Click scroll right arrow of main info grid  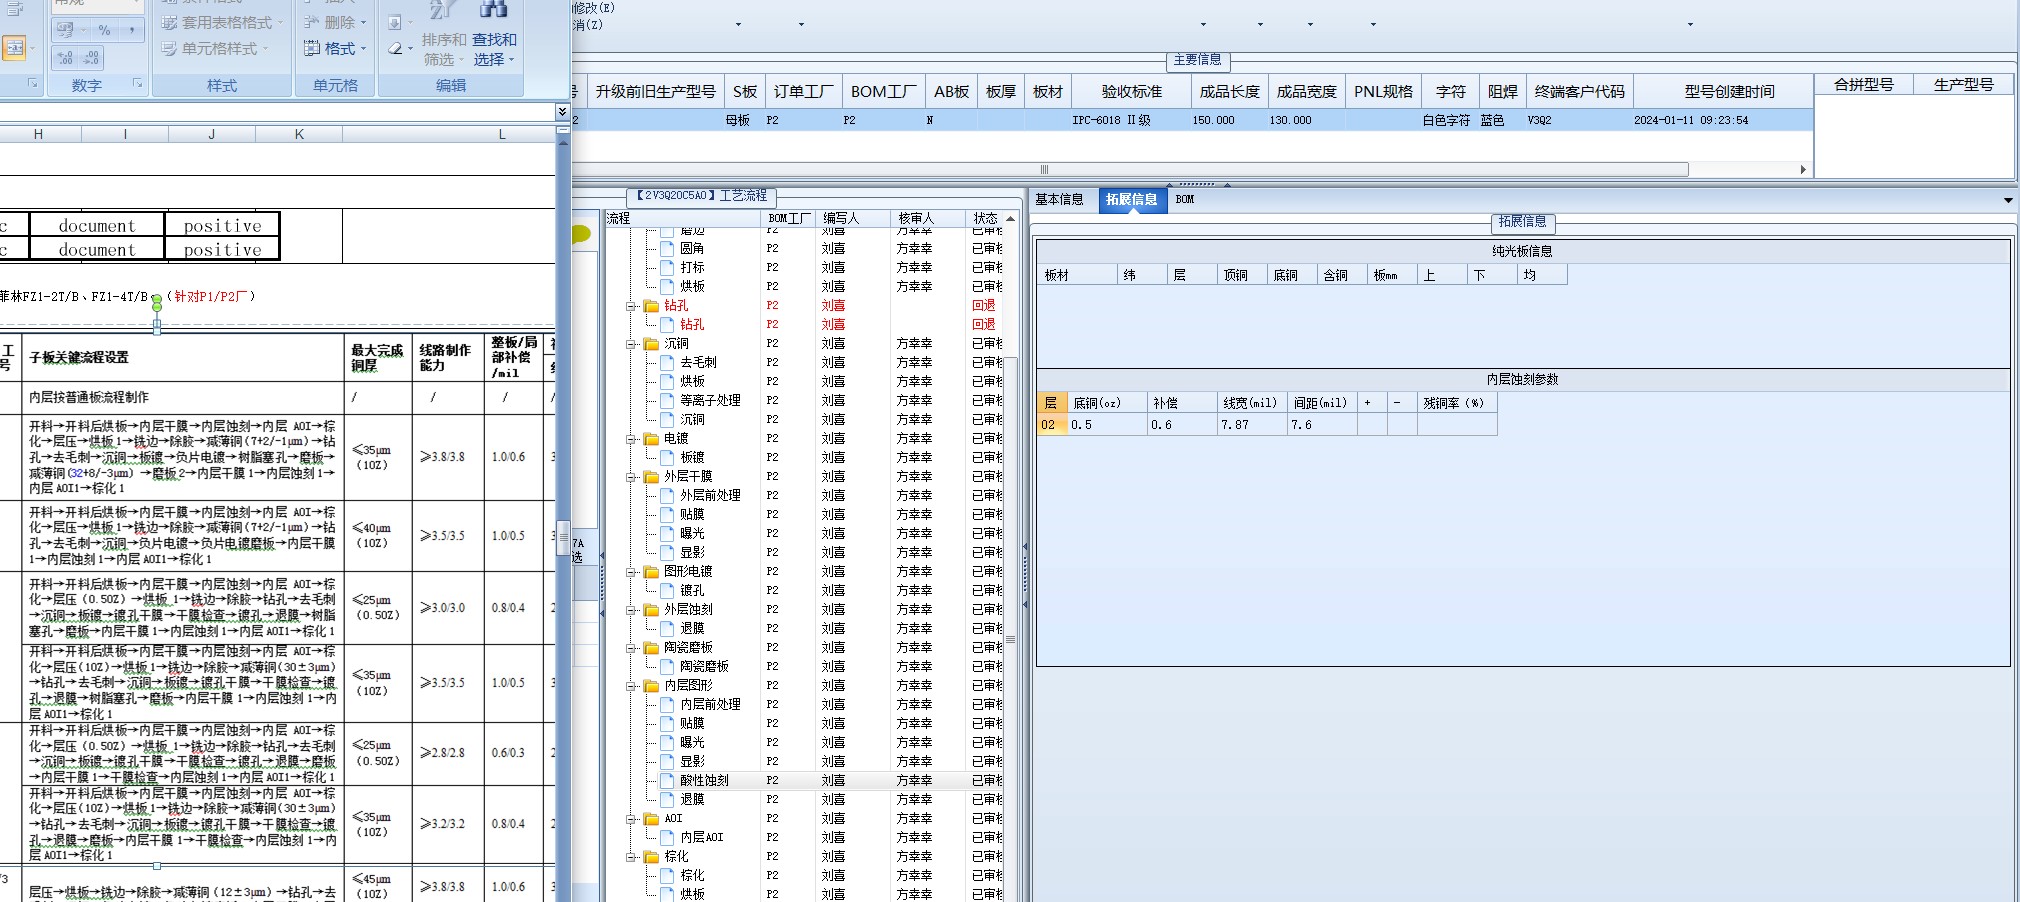[x=1803, y=169]
